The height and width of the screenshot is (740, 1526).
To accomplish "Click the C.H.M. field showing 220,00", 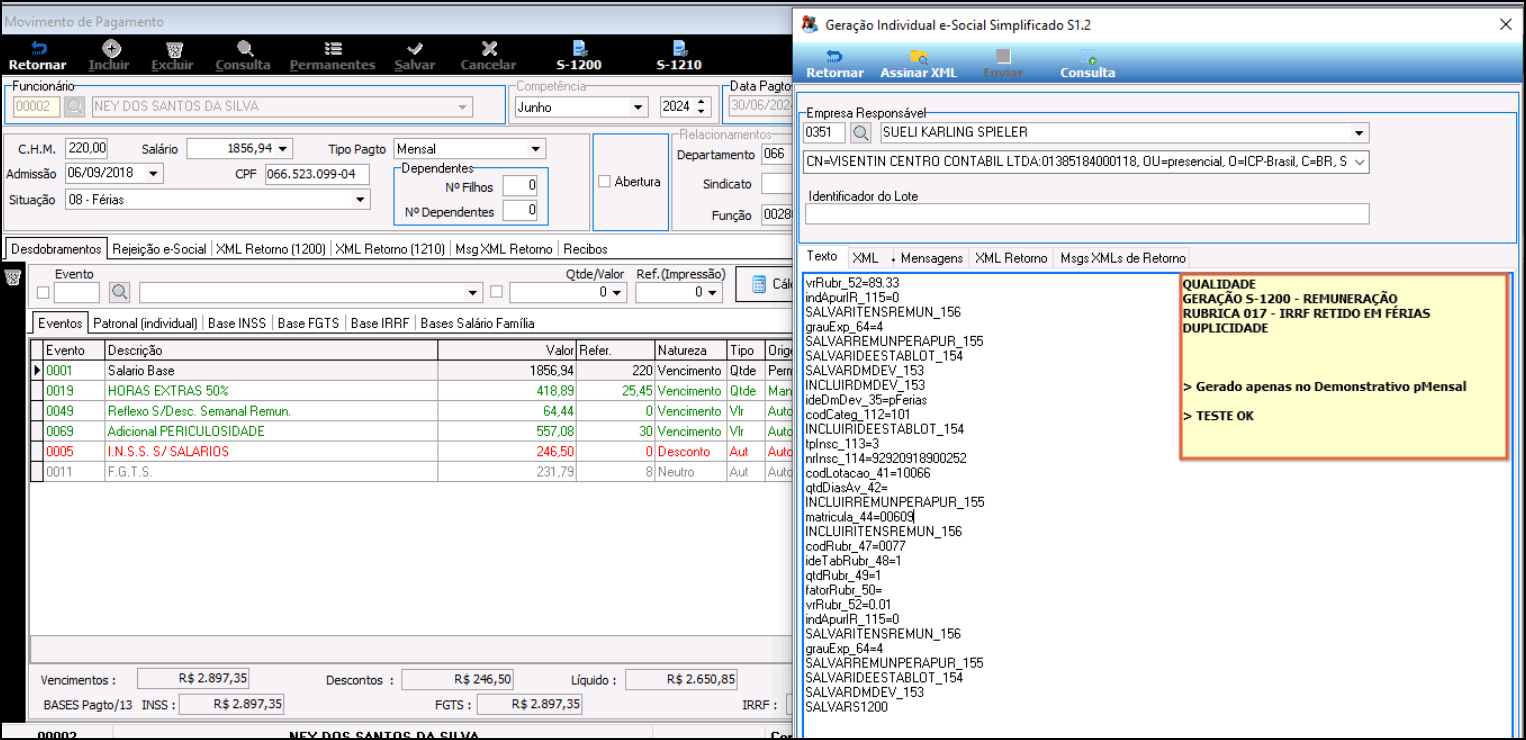I will click(87, 148).
